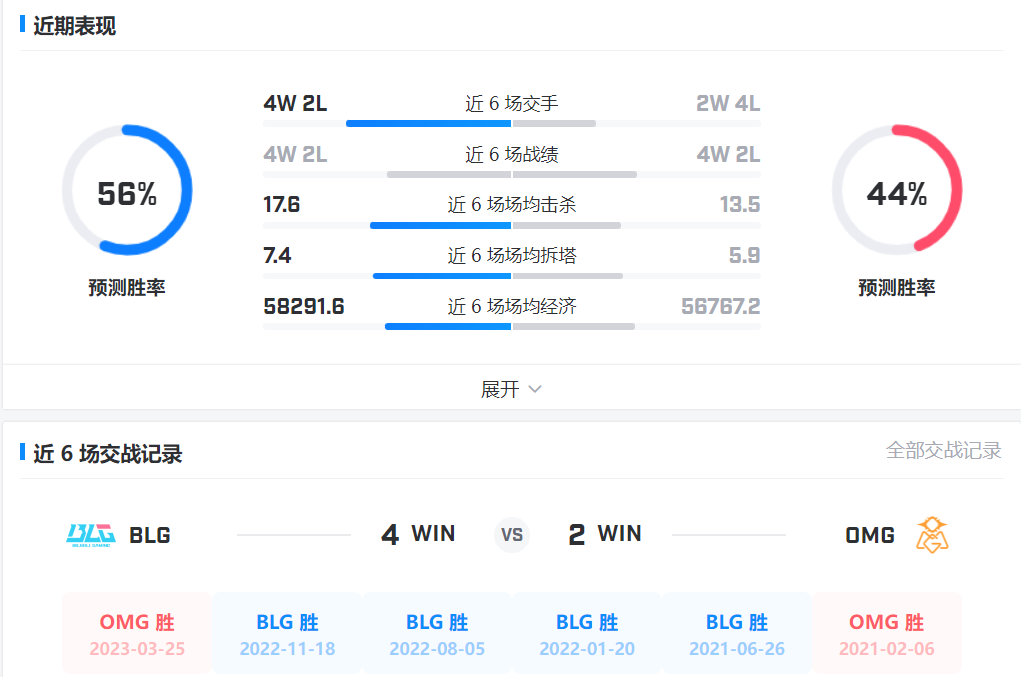Viewport: 1021px width, 677px height.
Task: Open the 全部交战记录 link
Action: (943, 451)
